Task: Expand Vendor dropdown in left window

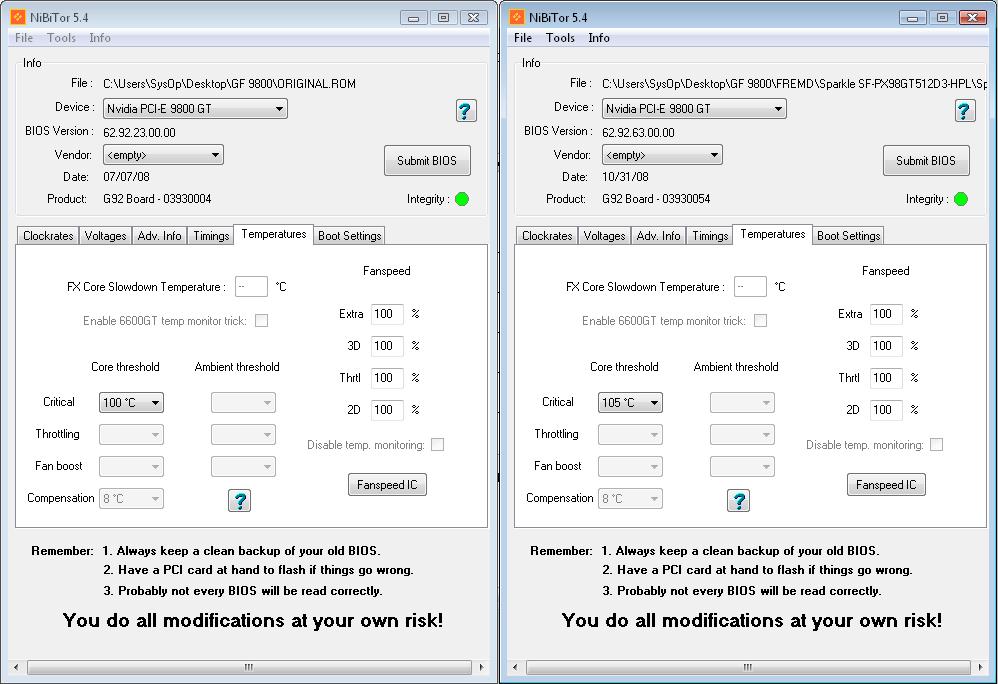Action: point(164,155)
